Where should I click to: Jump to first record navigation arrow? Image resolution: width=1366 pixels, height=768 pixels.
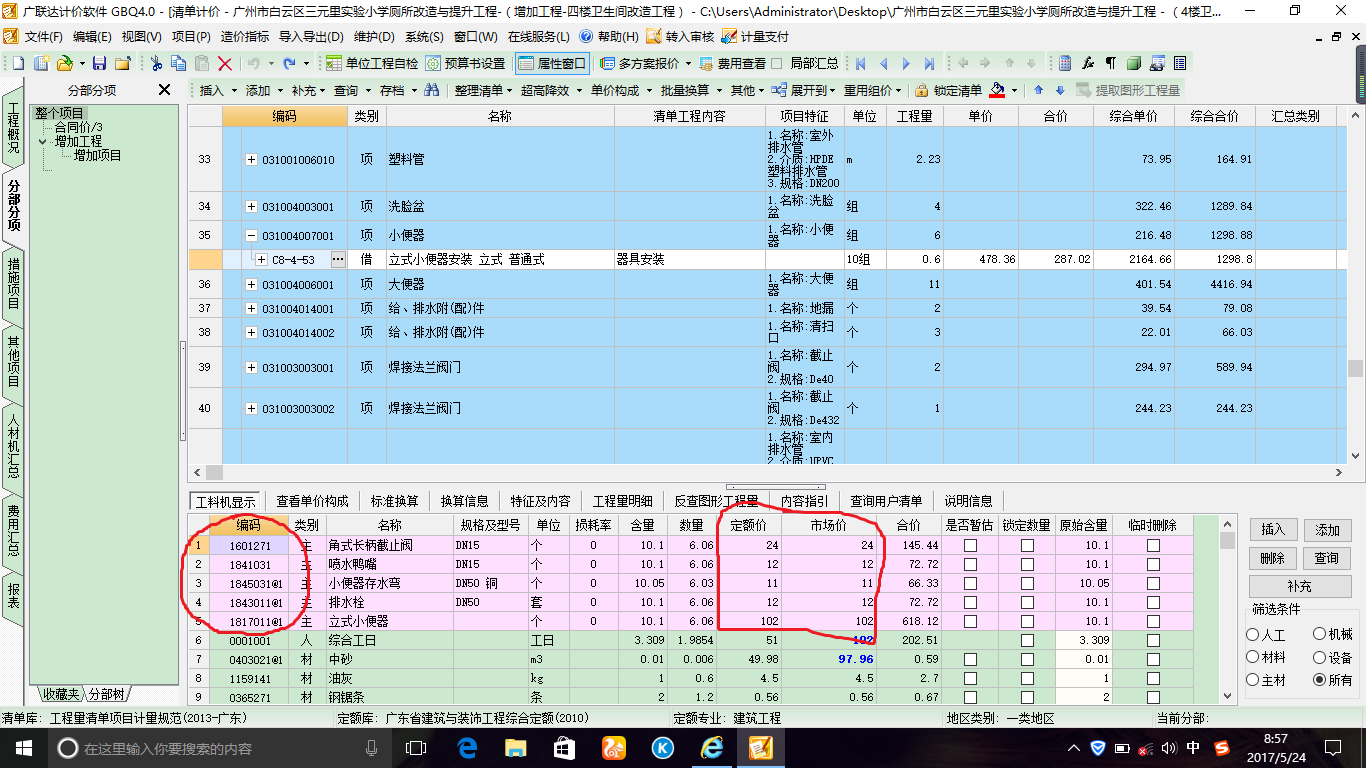coord(860,63)
